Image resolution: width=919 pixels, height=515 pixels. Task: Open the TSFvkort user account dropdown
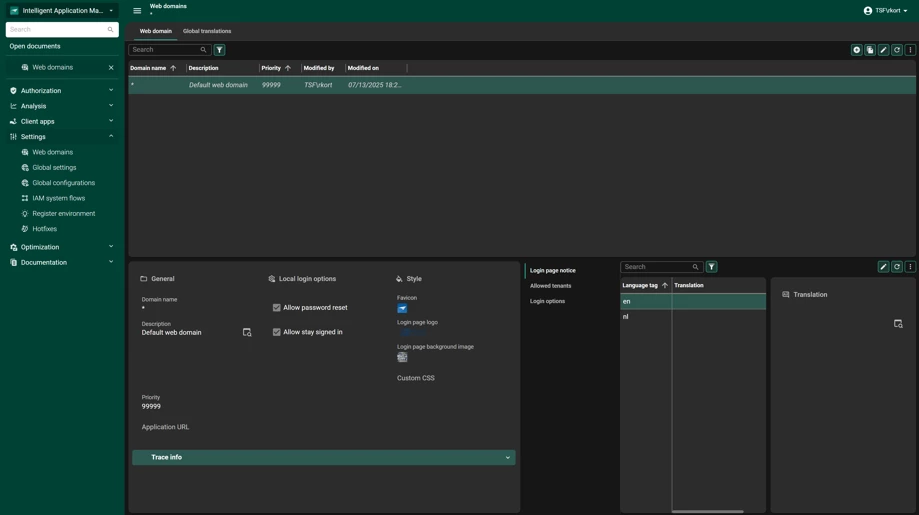(x=885, y=11)
